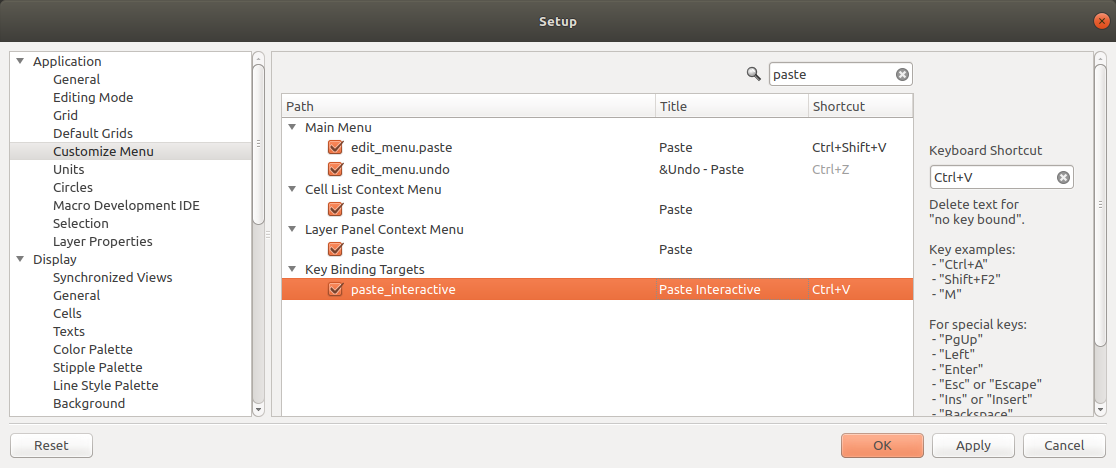Collapse the Key Binding Targets group
Image resolution: width=1116 pixels, height=468 pixels.
292,270
